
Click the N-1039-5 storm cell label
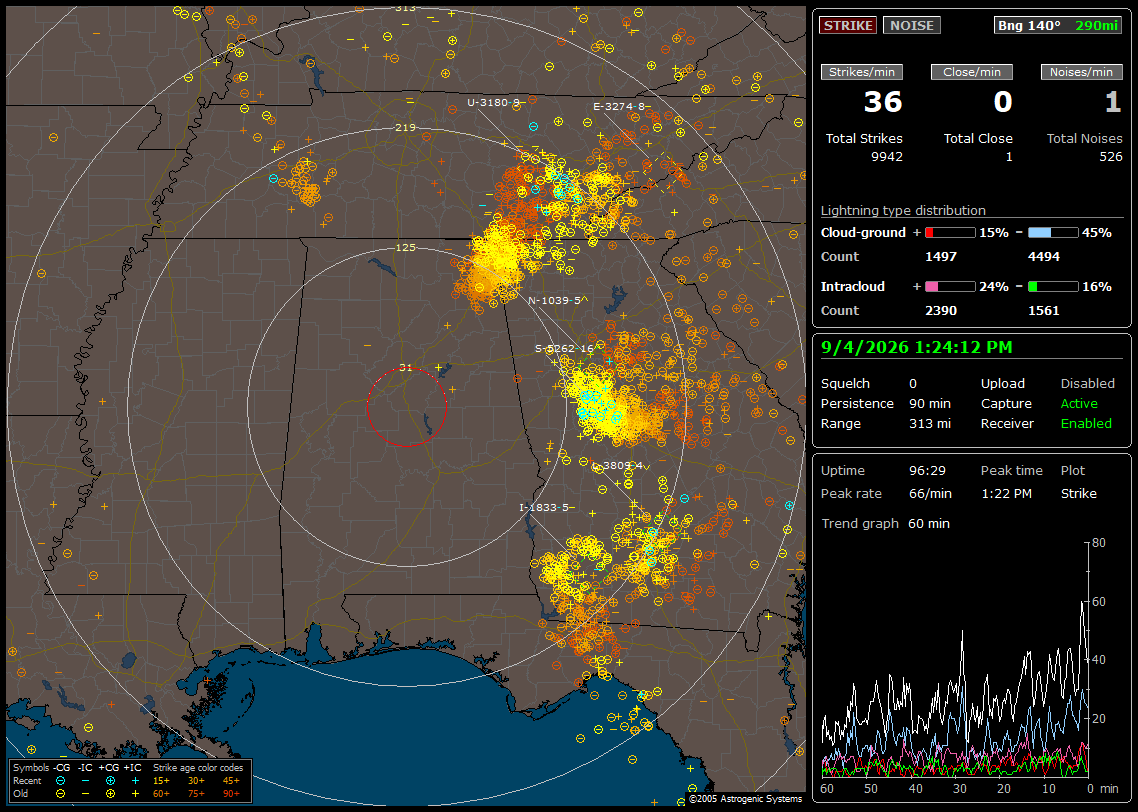click(554, 300)
